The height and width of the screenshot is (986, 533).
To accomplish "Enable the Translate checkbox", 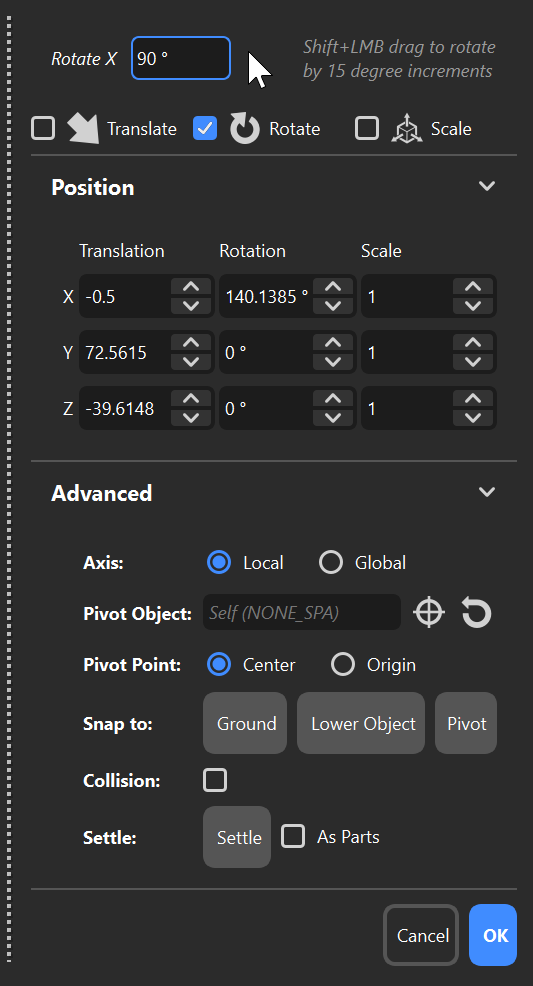I will click(43, 129).
